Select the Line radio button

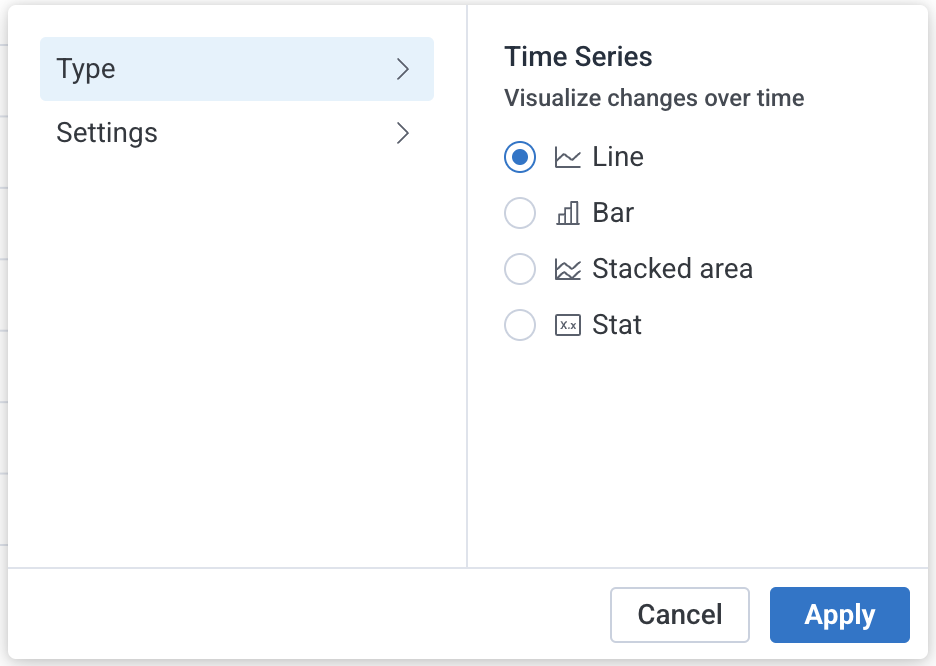pos(520,157)
